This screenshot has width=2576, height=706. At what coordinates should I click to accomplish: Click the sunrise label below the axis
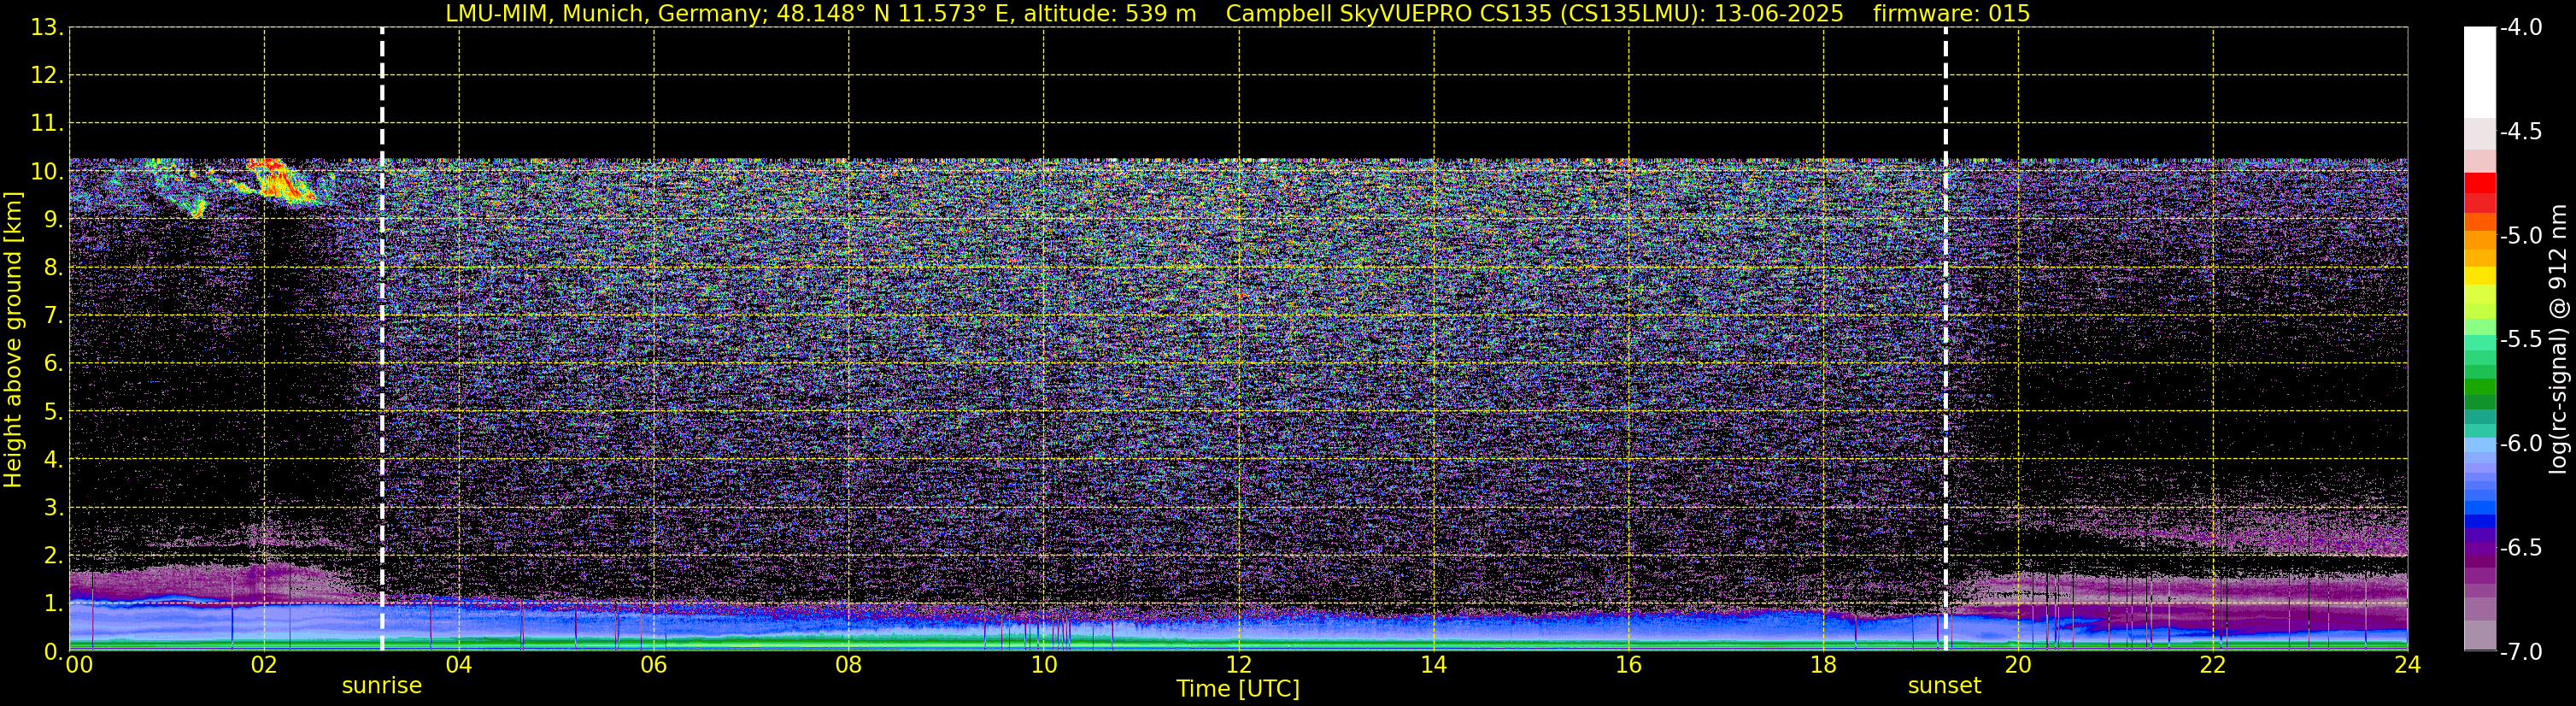(x=381, y=686)
